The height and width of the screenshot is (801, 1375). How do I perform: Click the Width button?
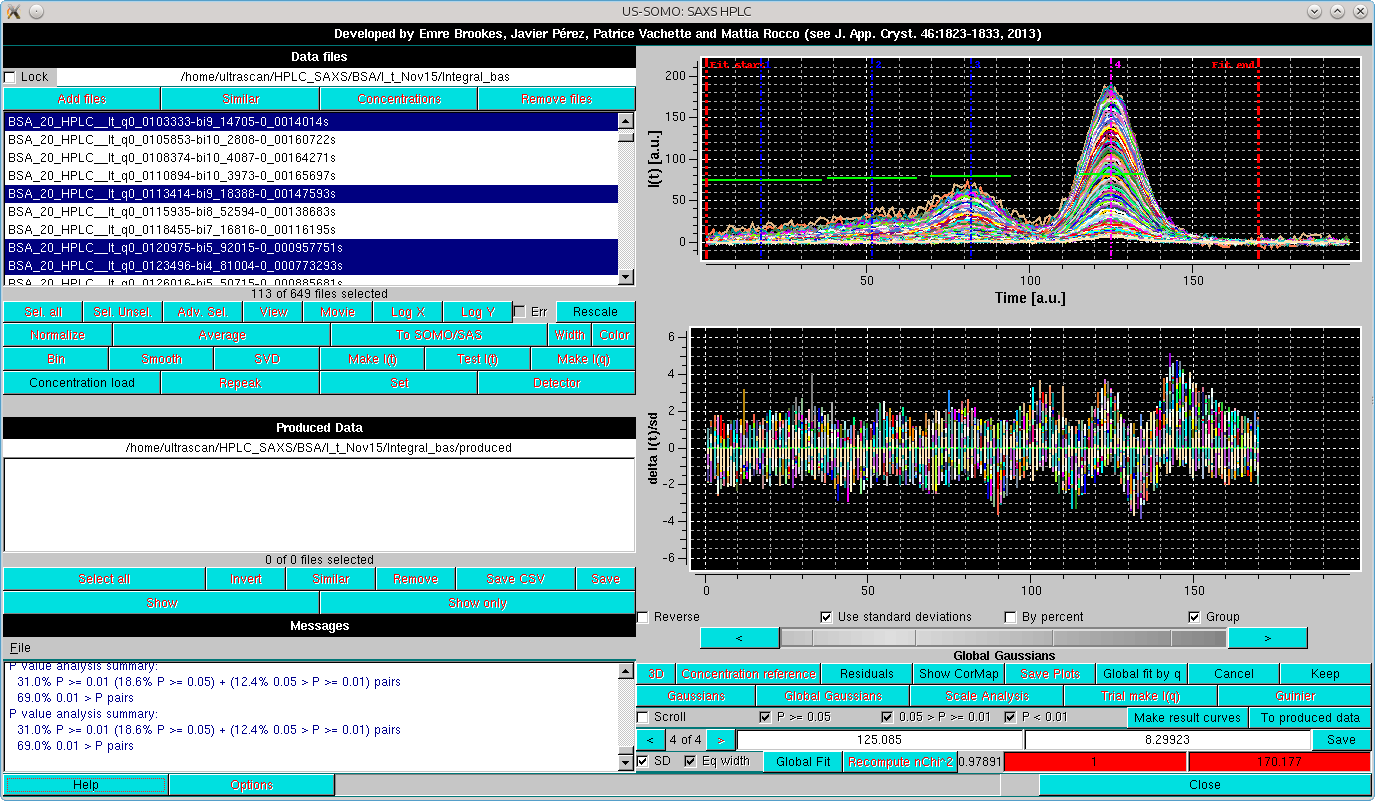click(x=570, y=335)
